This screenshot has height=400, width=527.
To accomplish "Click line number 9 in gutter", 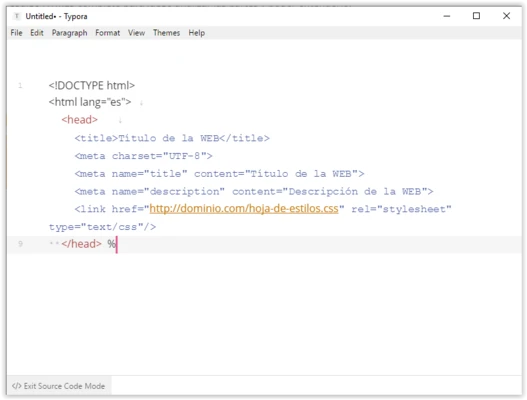I will tap(21, 244).
